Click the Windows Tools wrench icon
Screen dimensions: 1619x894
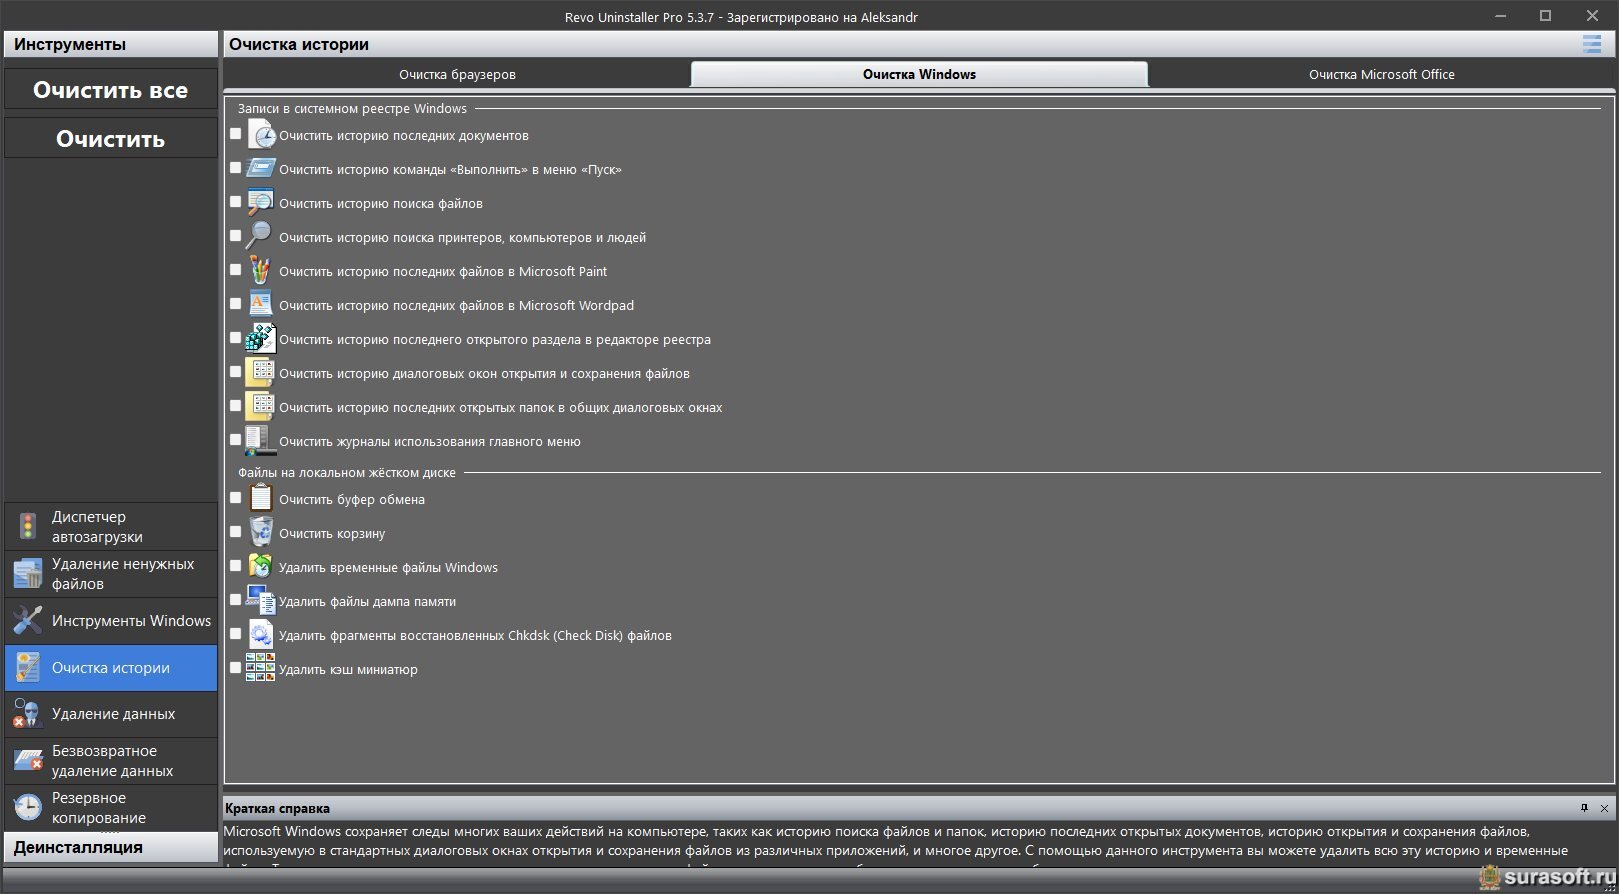28,620
